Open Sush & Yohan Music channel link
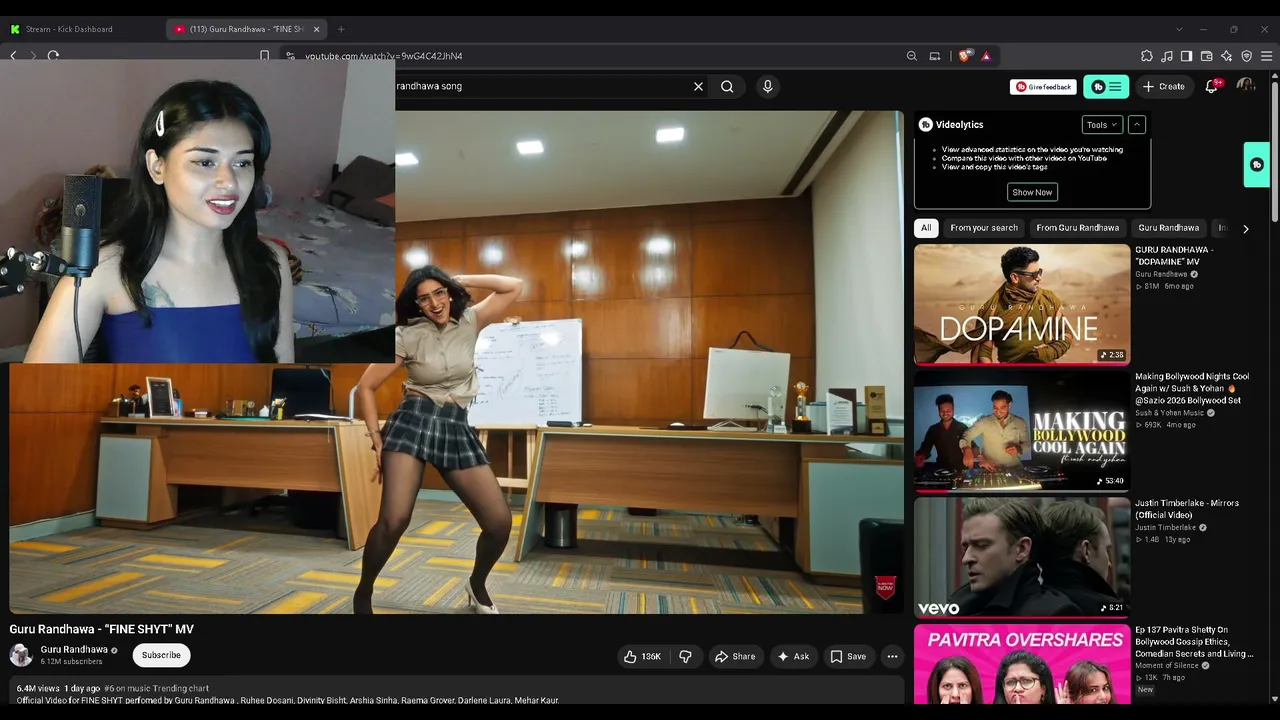 pos(1170,413)
